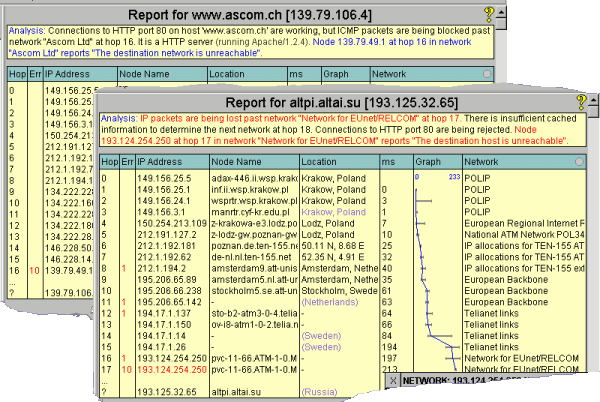Click the IP Address header in the altai.su report
This screenshot has height=402, width=600.
172,162
